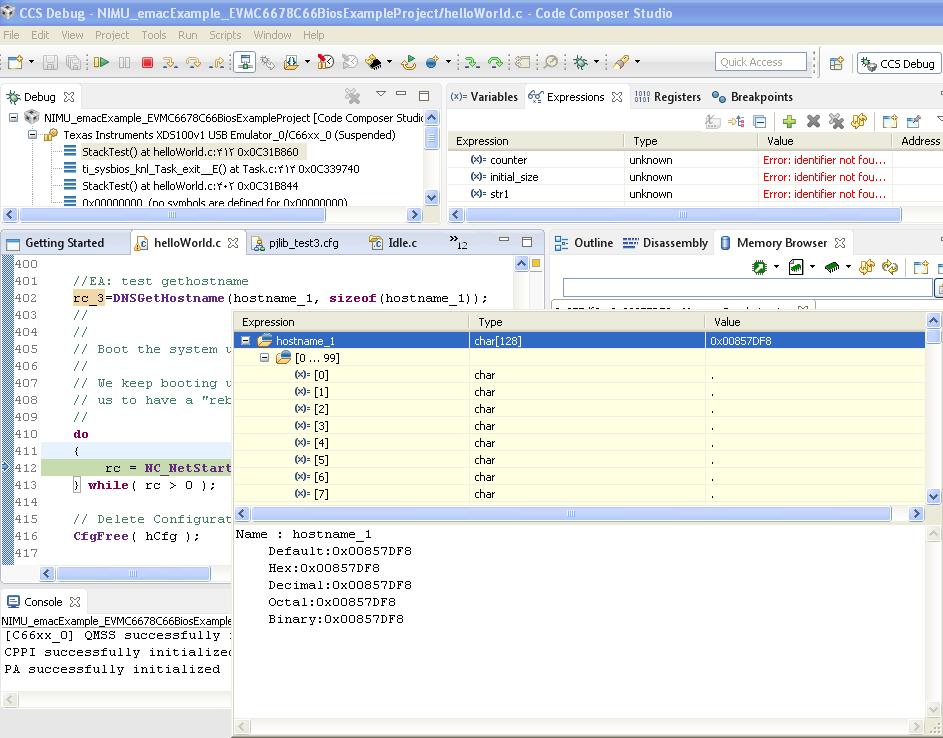
Task: Switch to the Disassembly tab
Action: click(665, 243)
